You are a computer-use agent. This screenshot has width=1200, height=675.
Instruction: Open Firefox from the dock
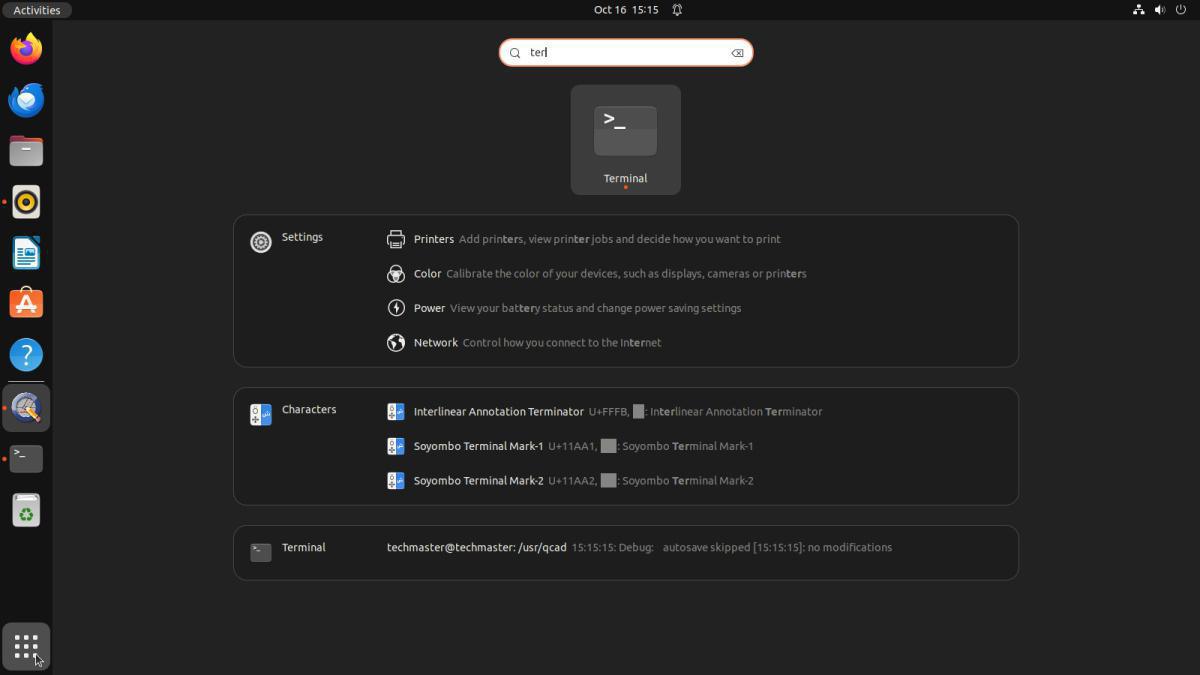(26, 49)
